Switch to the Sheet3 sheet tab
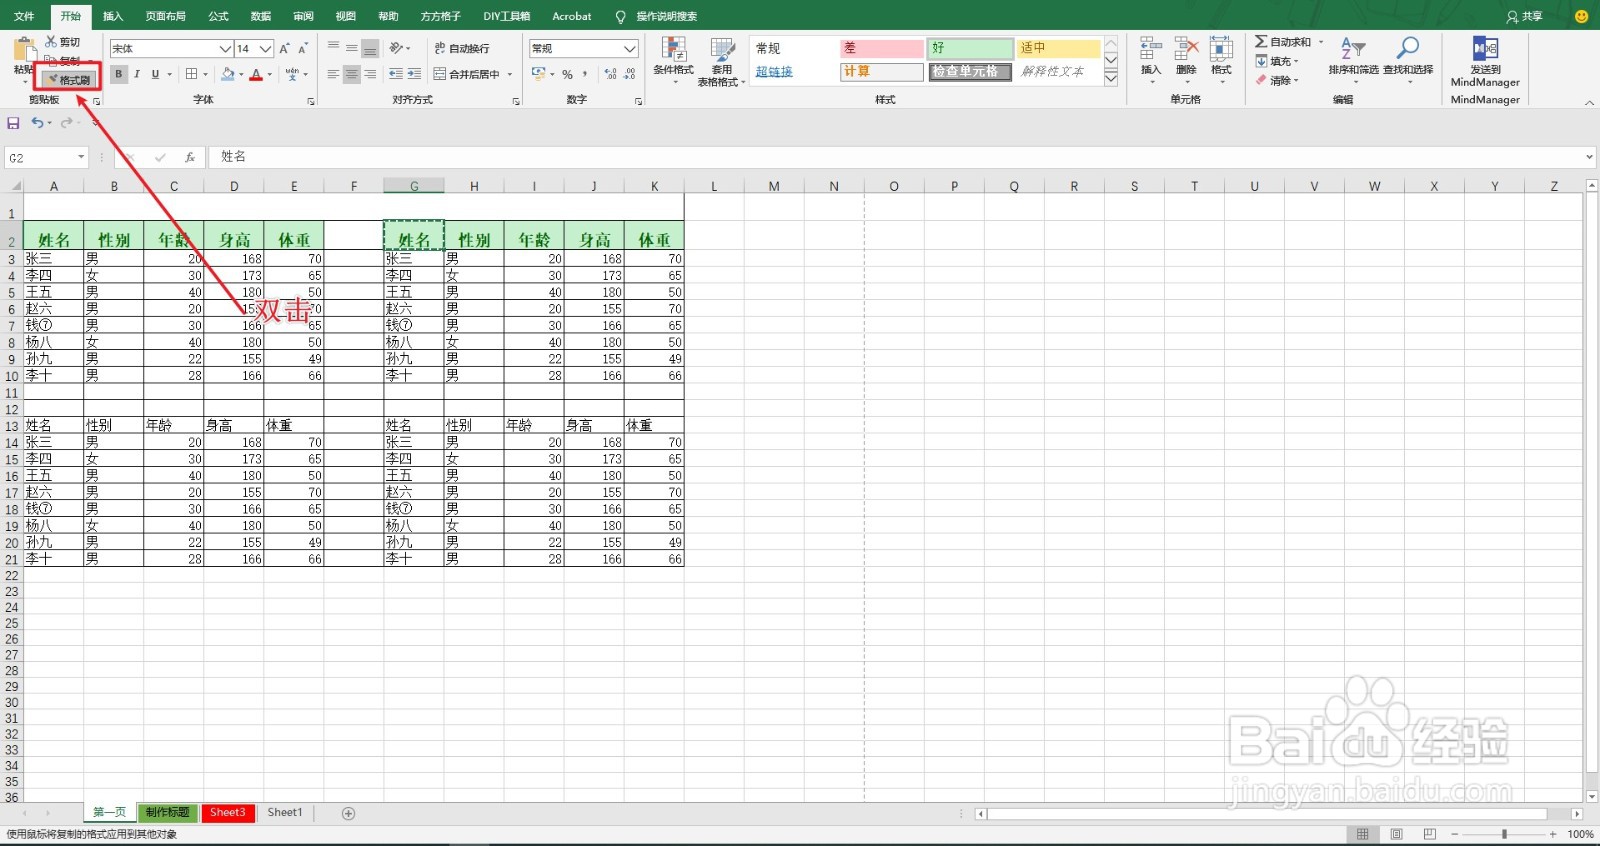The width and height of the screenshot is (1600, 846). point(227,812)
